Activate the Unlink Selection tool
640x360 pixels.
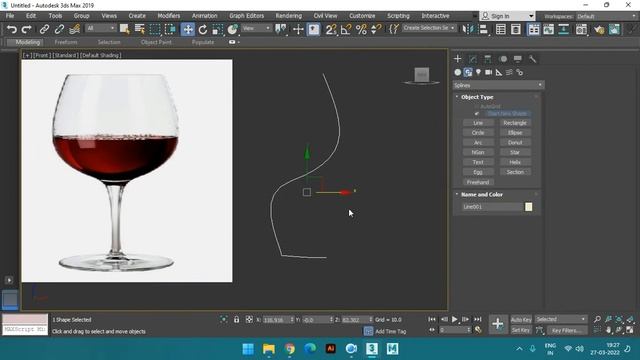tap(59, 29)
